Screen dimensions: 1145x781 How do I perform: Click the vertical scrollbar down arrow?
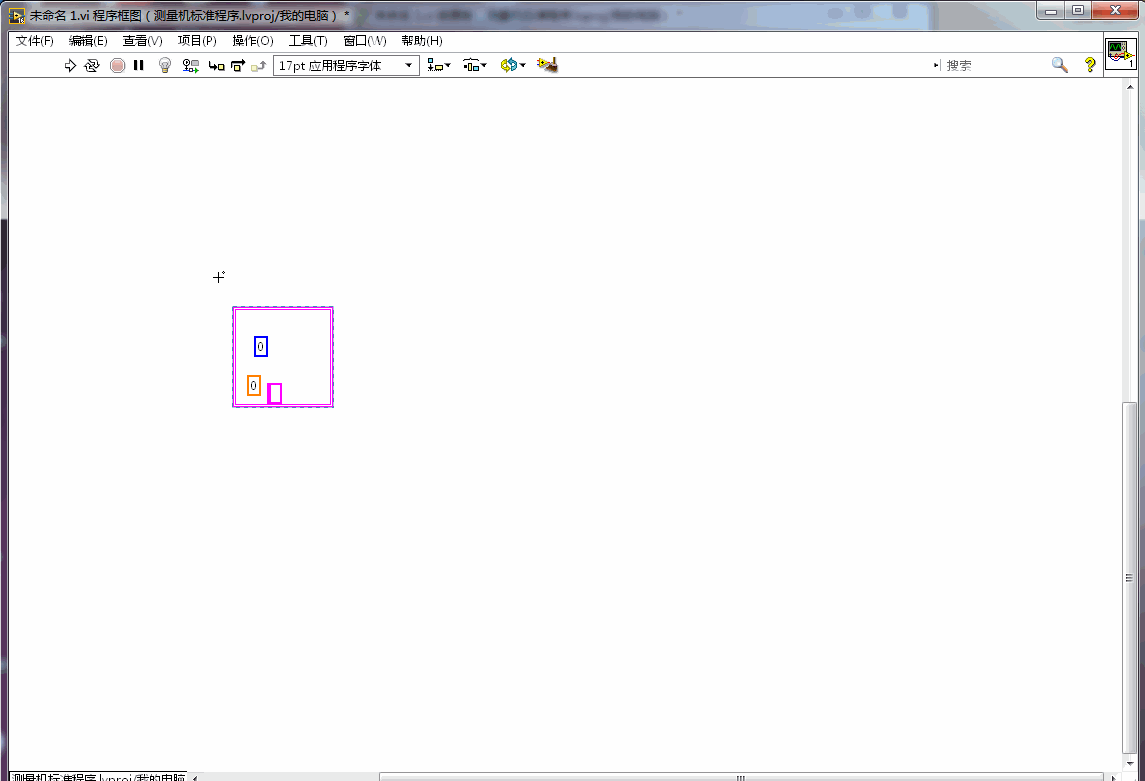1130,763
